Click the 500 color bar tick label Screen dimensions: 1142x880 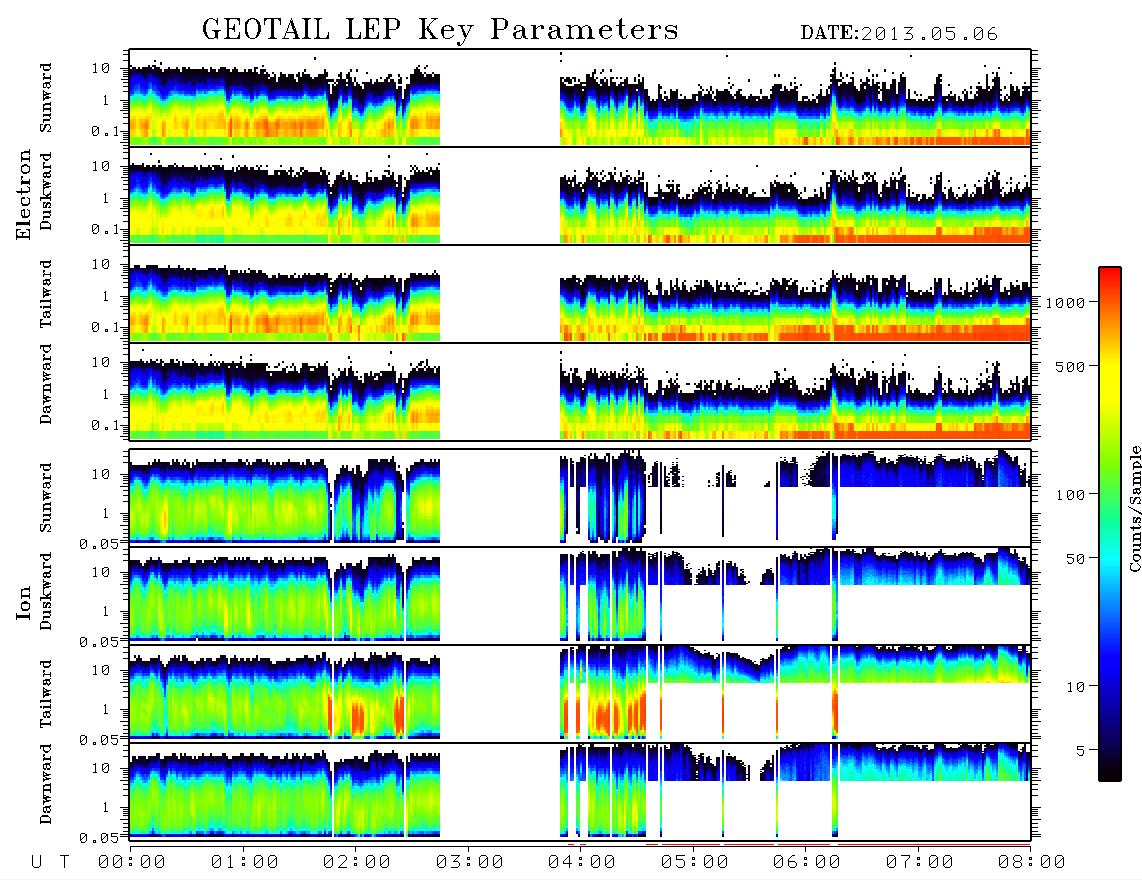click(1070, 366)
